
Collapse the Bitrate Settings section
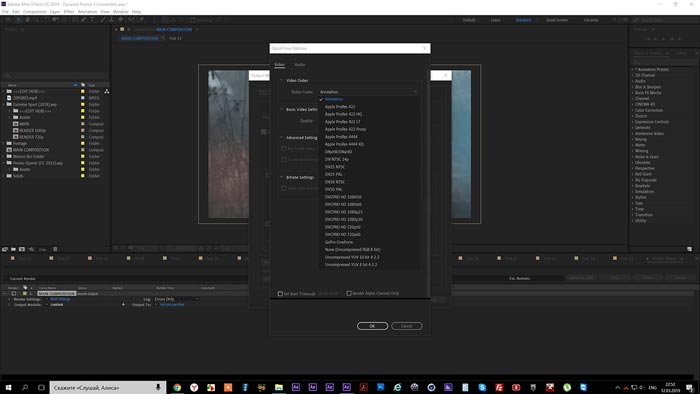pyautogui.click(x=281, y=177)
